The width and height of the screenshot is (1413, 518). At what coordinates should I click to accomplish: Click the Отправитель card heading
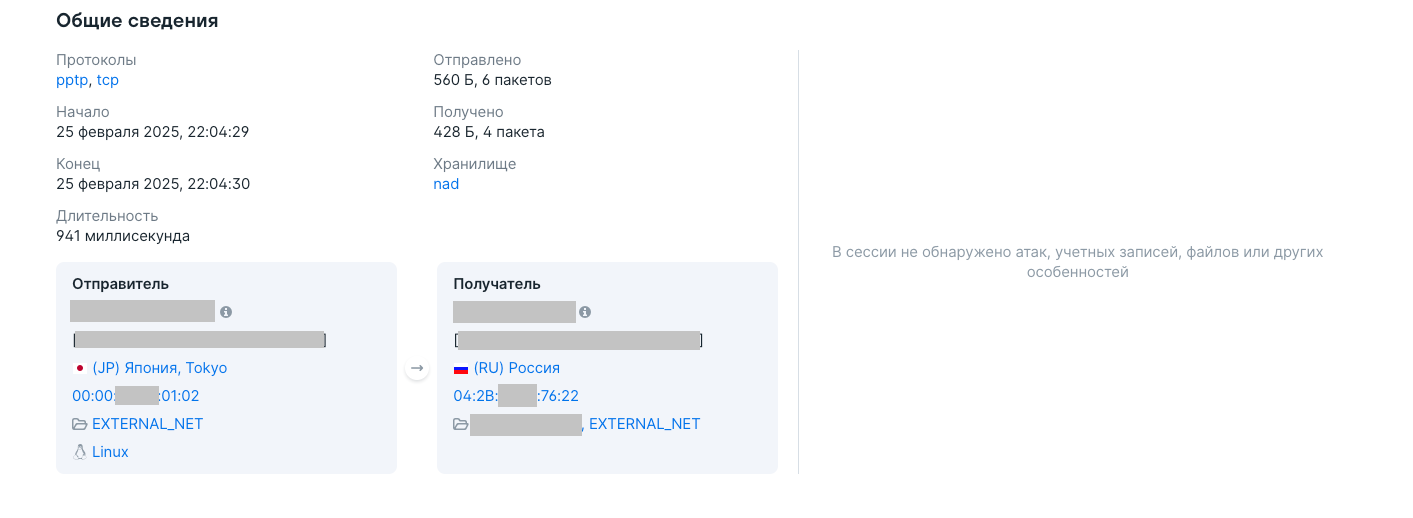[120, 284]
